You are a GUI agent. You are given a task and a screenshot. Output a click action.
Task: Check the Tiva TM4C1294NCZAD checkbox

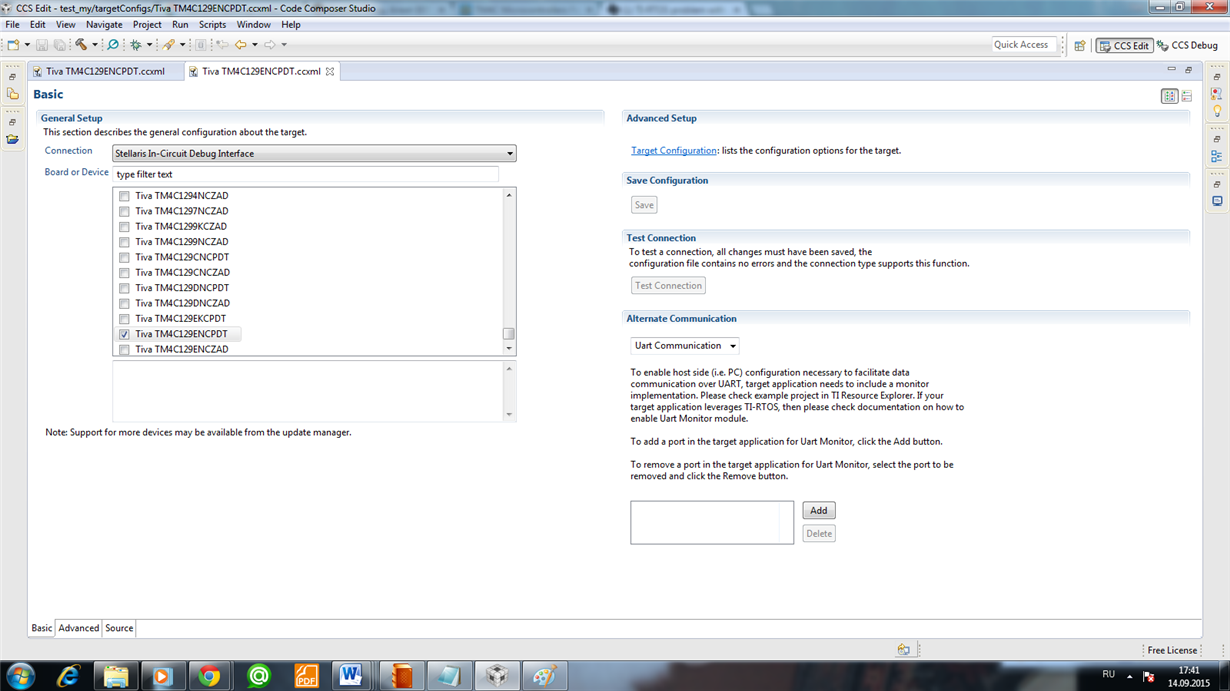click(x=124, y=197)
